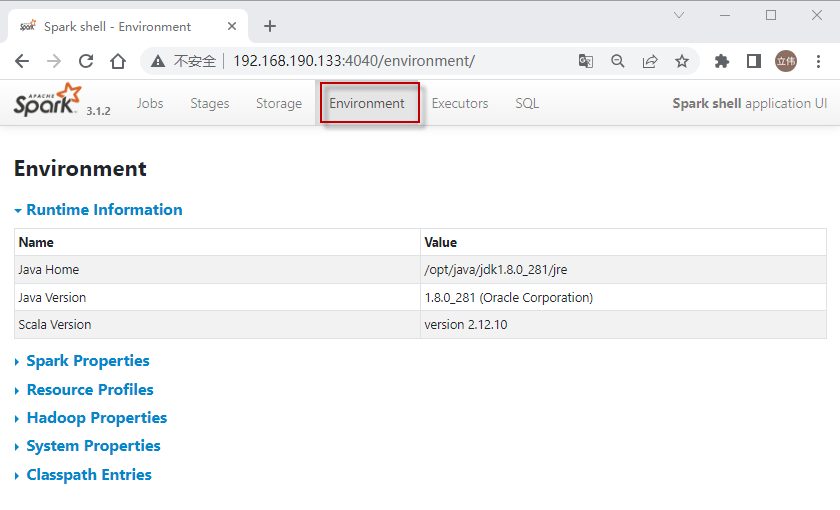Open the zoom magnifier icon
This screenshot has width=840, height=510.
click(618, 61)
